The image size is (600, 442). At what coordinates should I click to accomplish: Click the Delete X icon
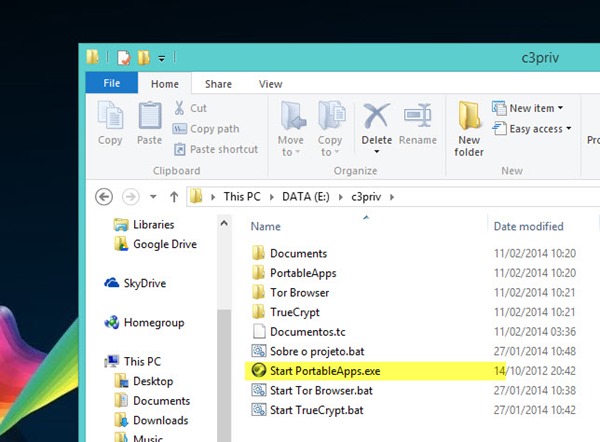tap(377, 116)
